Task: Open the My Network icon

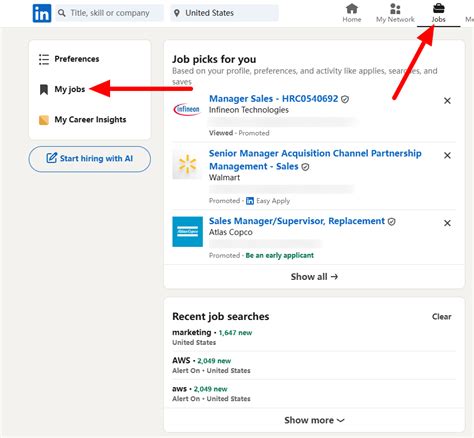Action: tap(395, 8)
